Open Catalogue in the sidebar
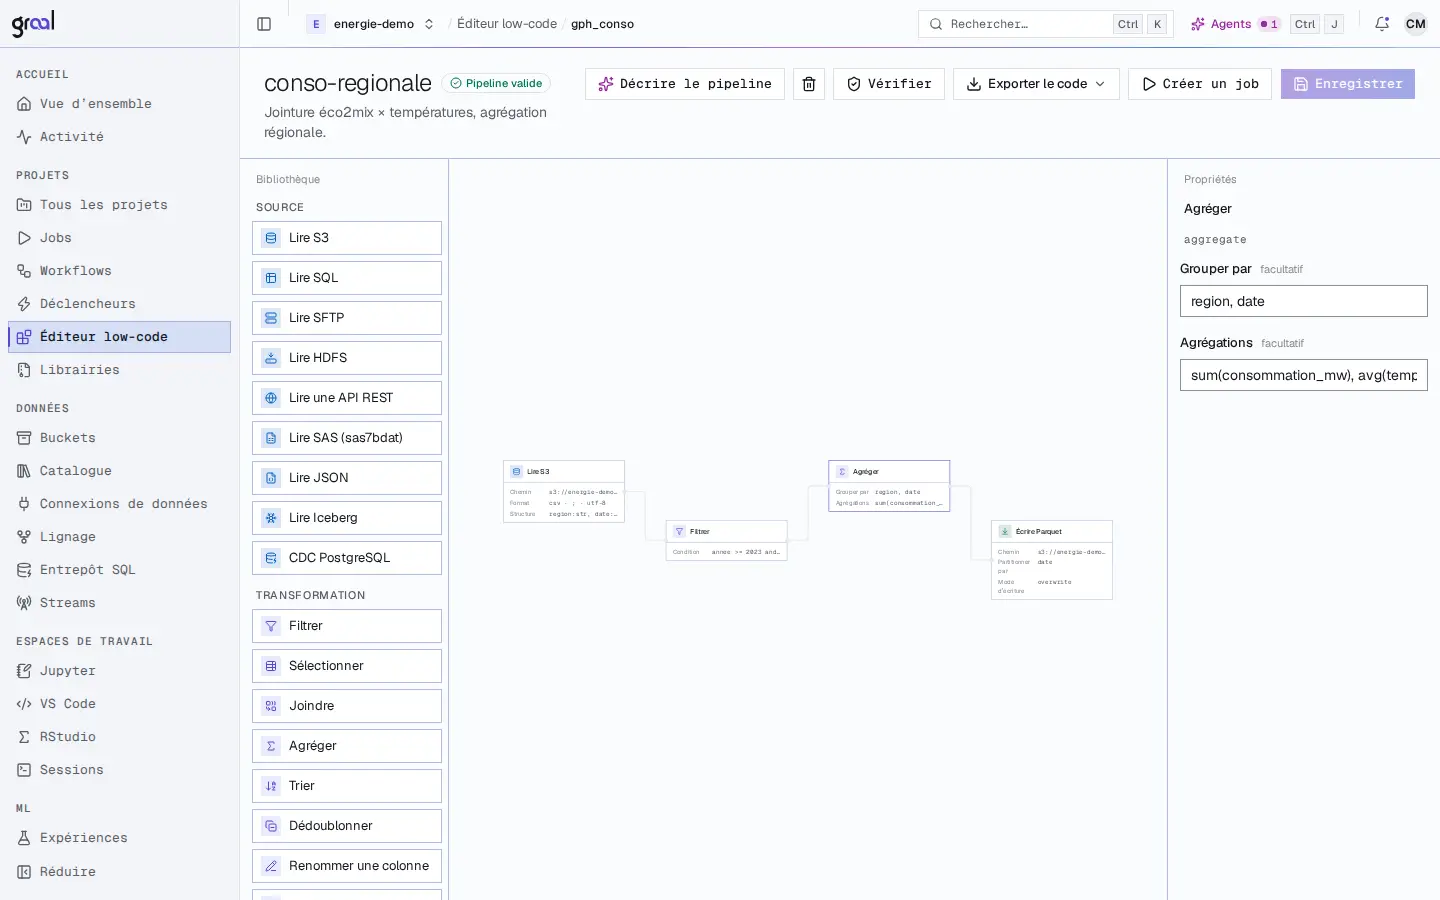Viewport: 1440px width, 900px height. coord(119,471)
